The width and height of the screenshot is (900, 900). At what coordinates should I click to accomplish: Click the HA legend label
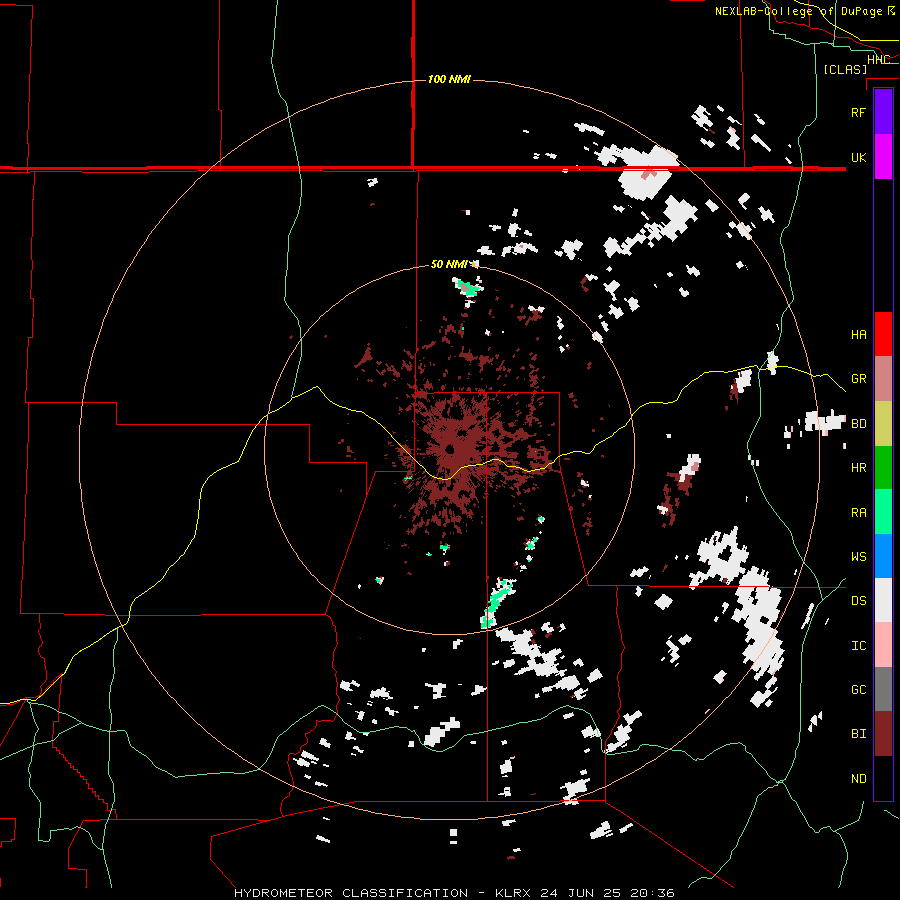pyautogui.click(x=858, y=334)
